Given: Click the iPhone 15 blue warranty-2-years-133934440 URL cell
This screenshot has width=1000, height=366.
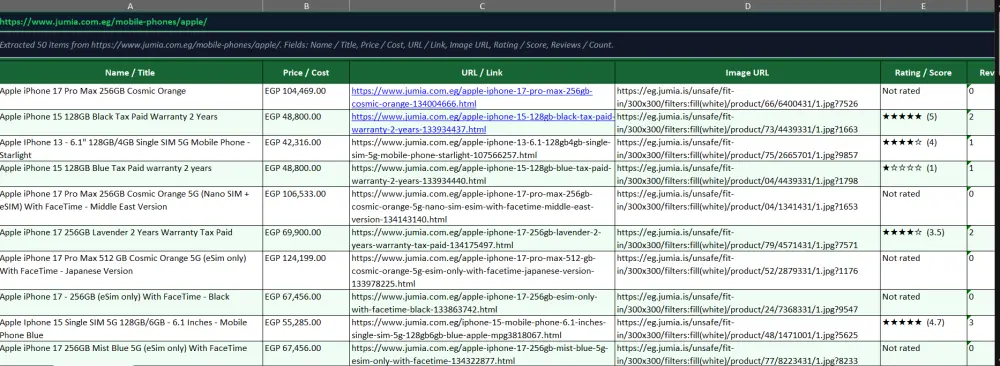Looking at the screenshot, I should pos(482,174).
